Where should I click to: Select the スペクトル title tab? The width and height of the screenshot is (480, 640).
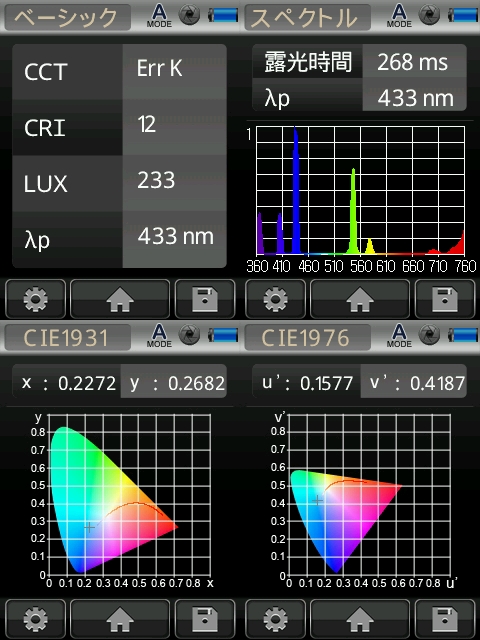(x=307, y=17)
